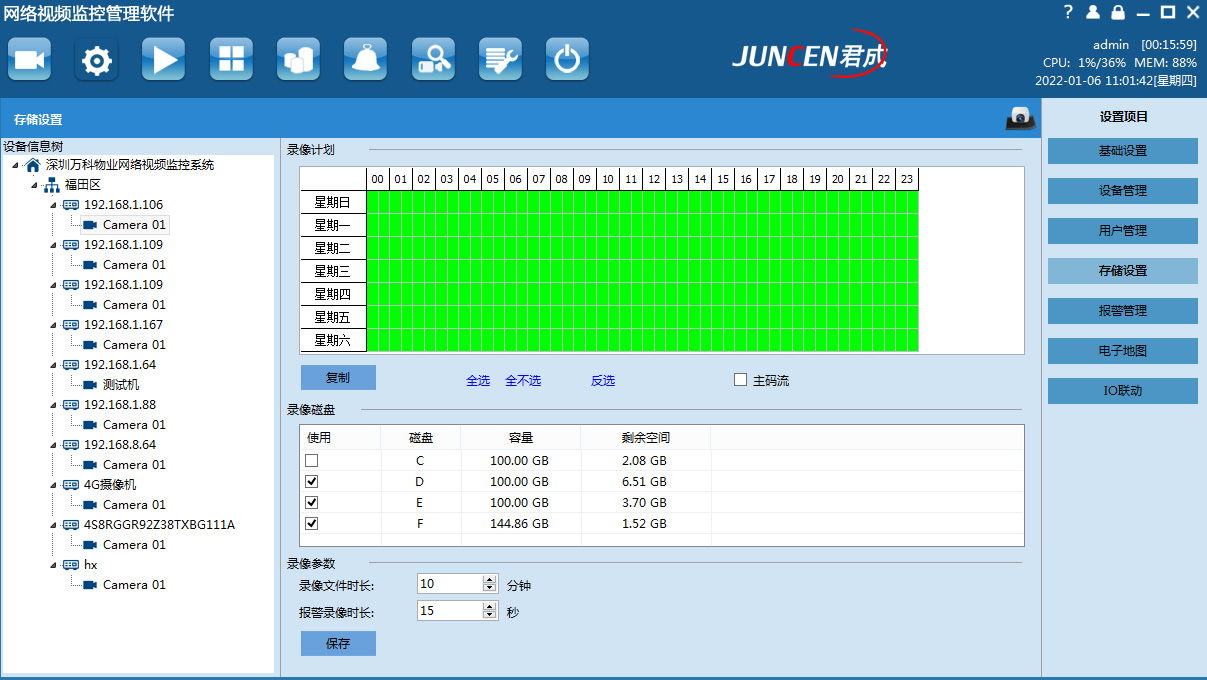This screenshot has width=1207, height=680.
Task: Decrease the 录像文件时长 value with down arrow
Action: pyautogui.click(x=490, y=588)
